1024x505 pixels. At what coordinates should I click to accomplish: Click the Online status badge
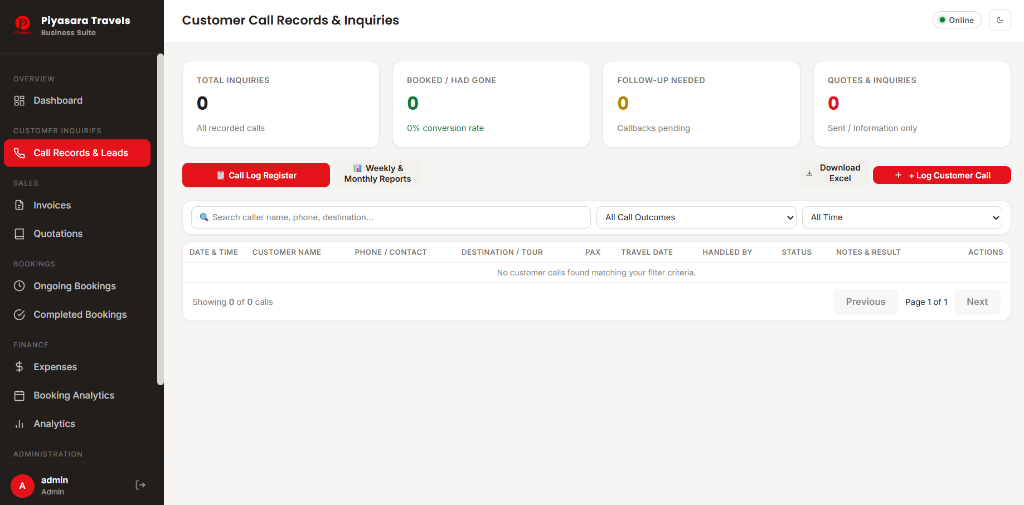tap(957, 20)
